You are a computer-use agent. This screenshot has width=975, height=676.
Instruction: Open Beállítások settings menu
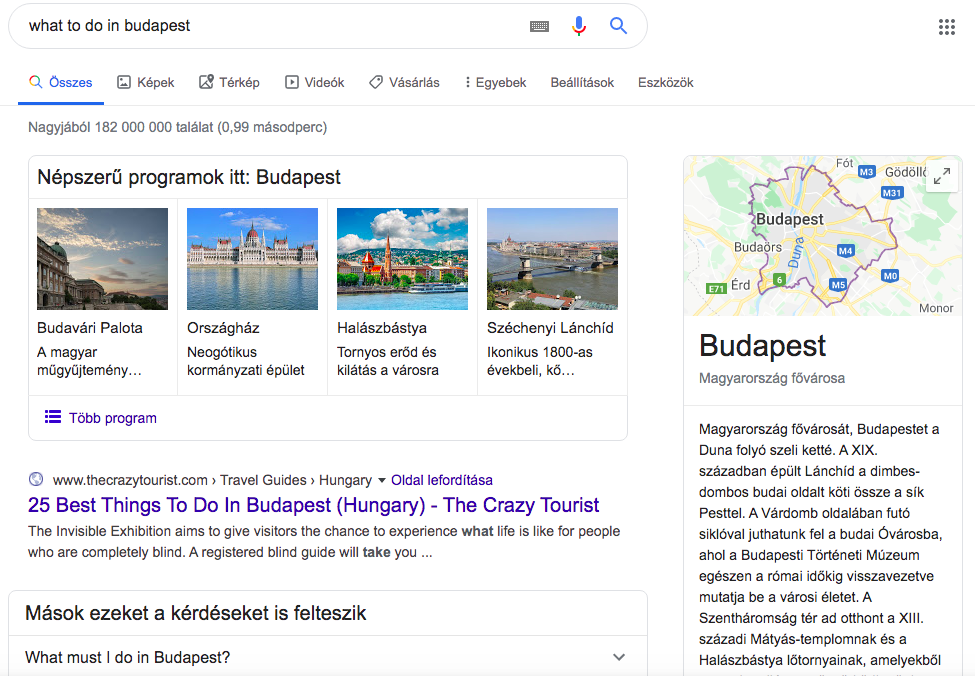pyautogui.click(x=582, y=82)
